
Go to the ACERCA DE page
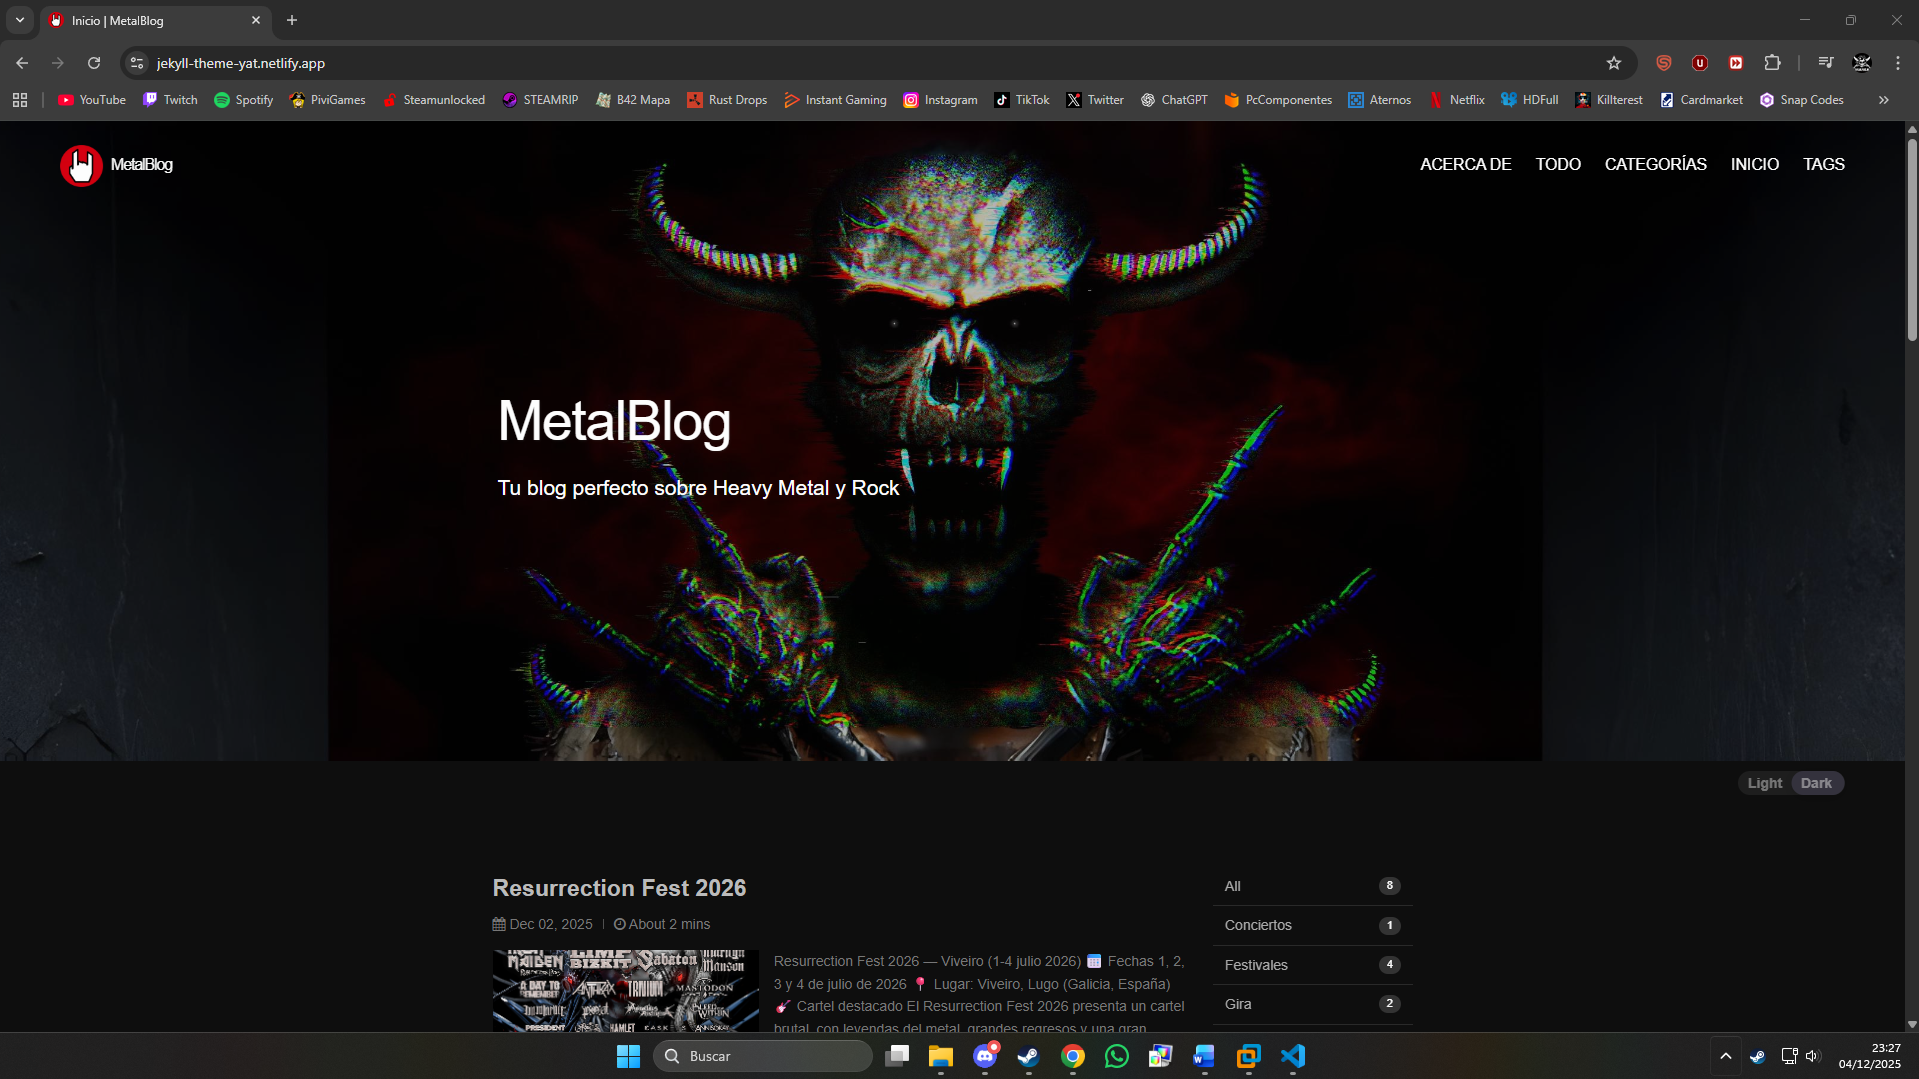pyautogui.click(x=1465, y=164)
